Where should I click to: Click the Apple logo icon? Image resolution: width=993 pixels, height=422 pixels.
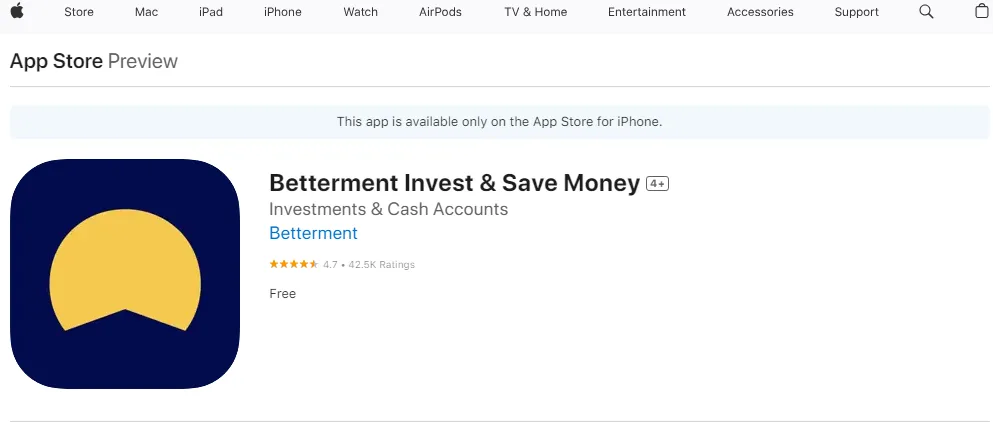coord(17,11)
